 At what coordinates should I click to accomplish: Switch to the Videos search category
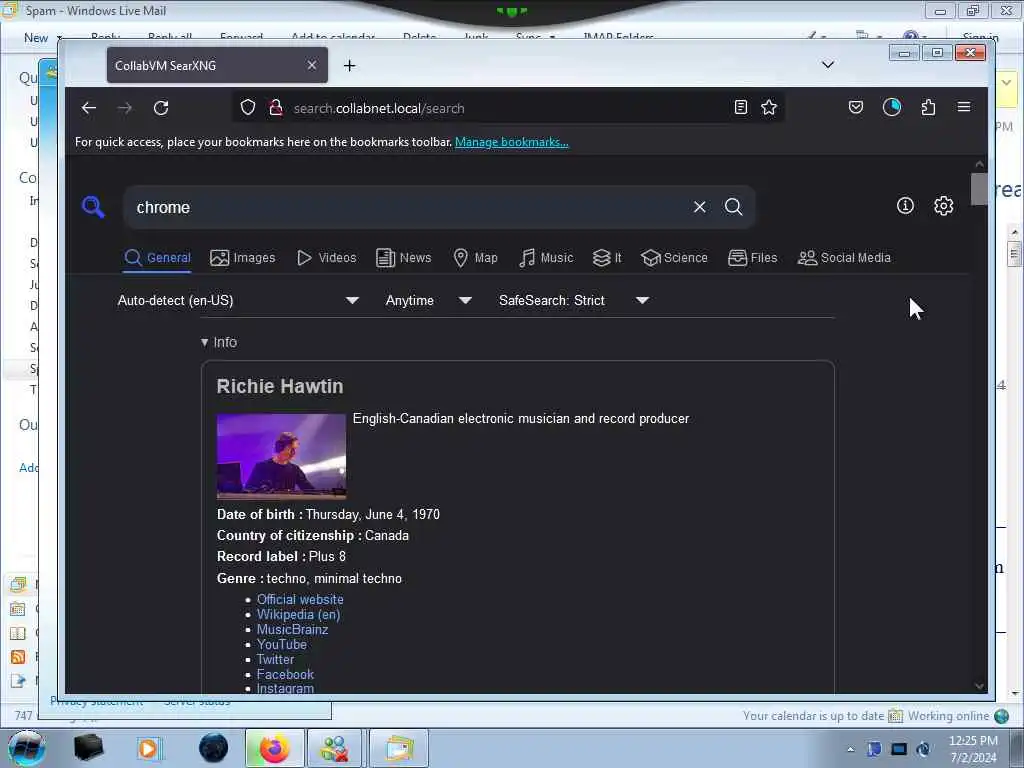coord(327,258)
